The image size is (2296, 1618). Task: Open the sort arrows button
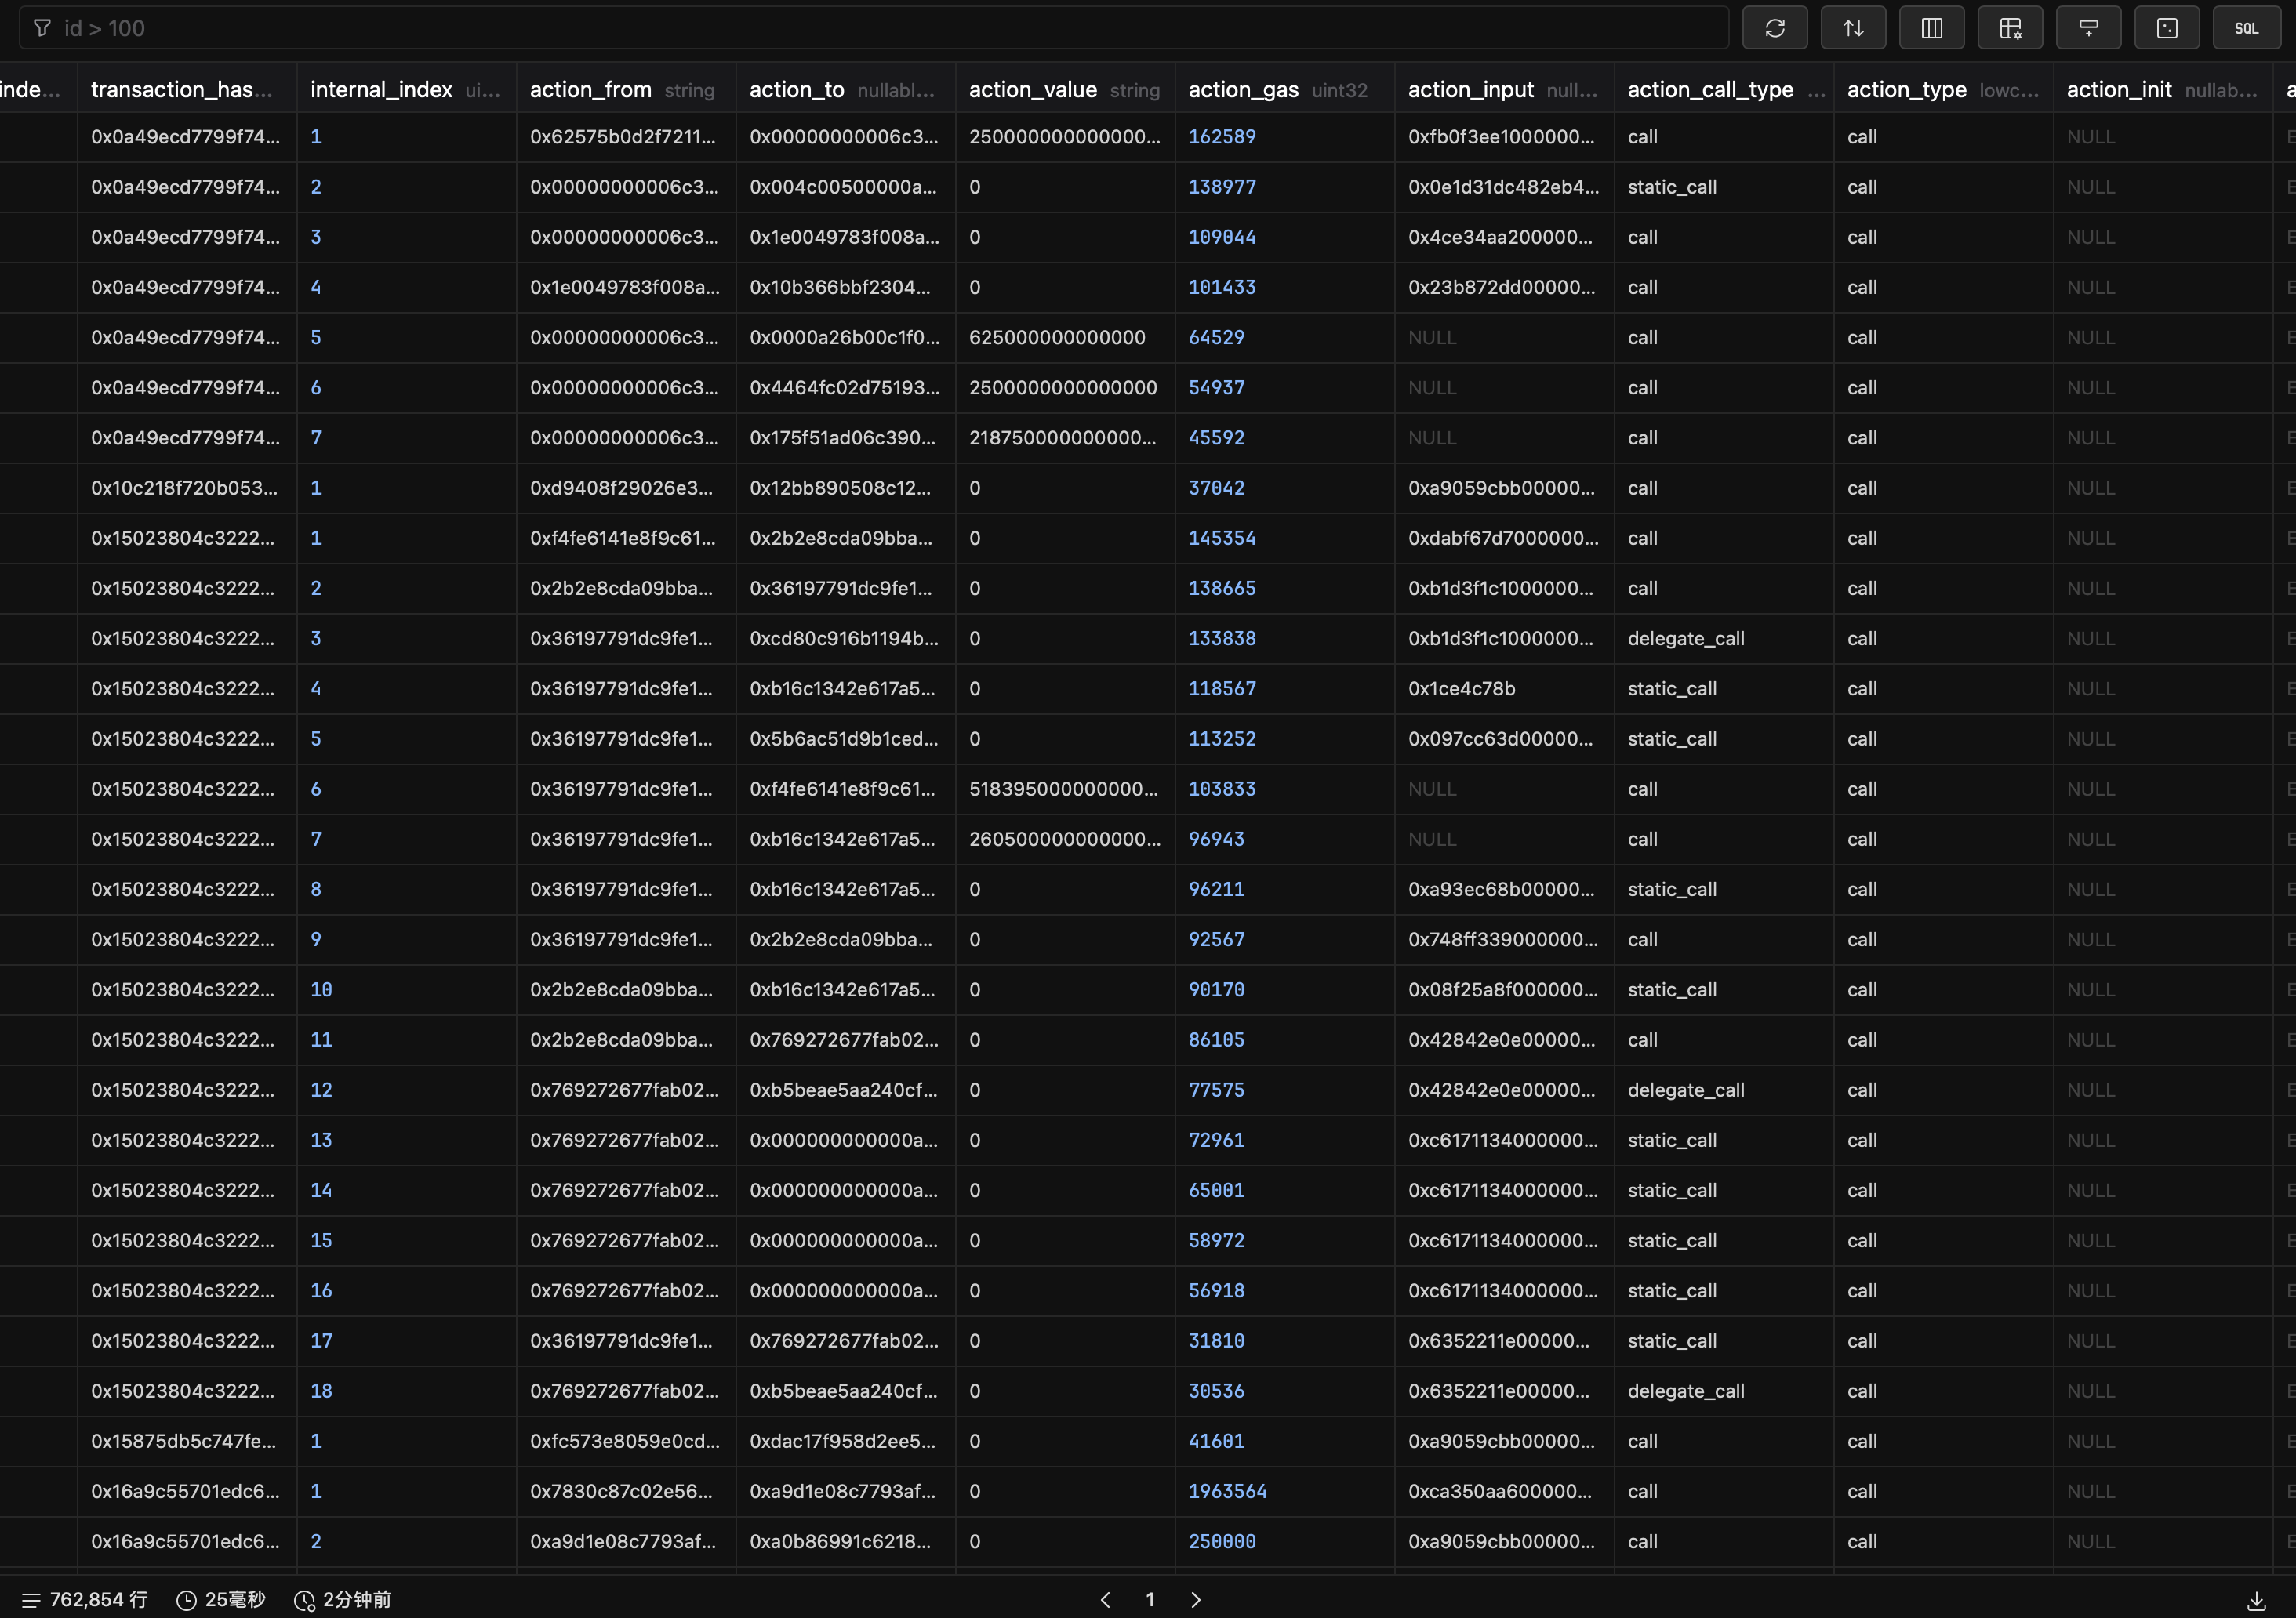pos(1853,28)
